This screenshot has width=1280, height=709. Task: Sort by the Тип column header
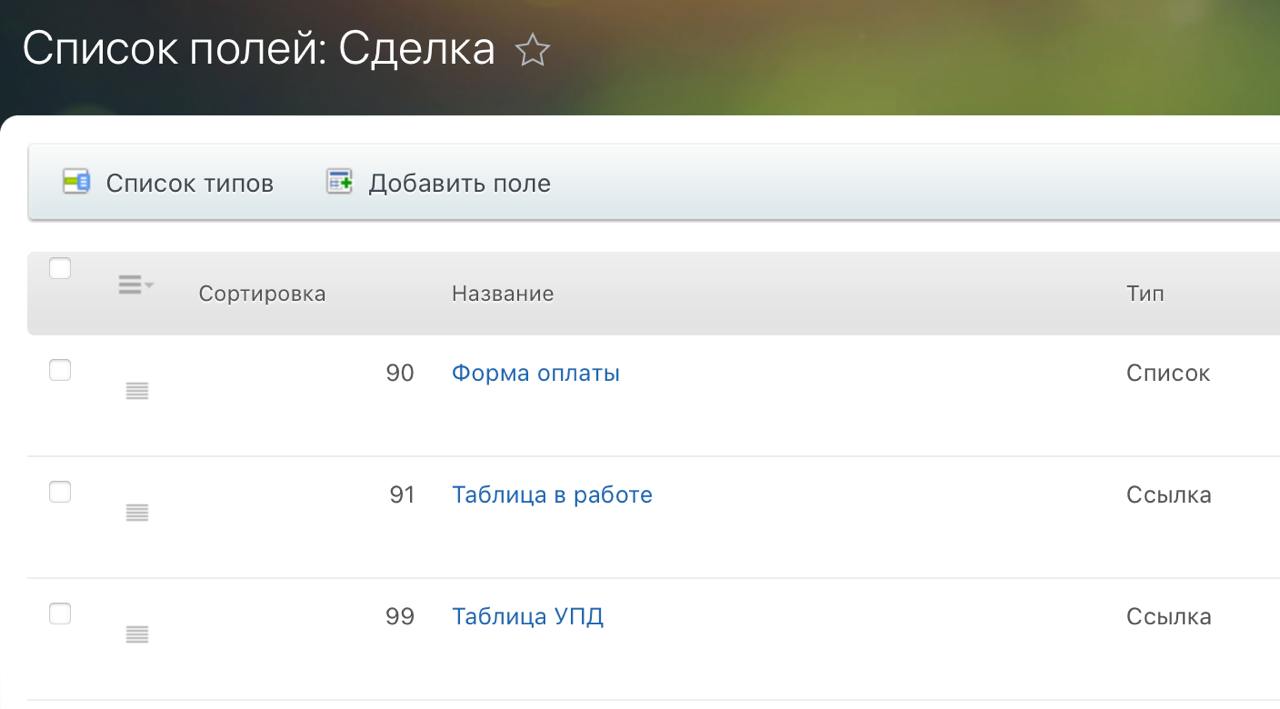coord(1145,294)
